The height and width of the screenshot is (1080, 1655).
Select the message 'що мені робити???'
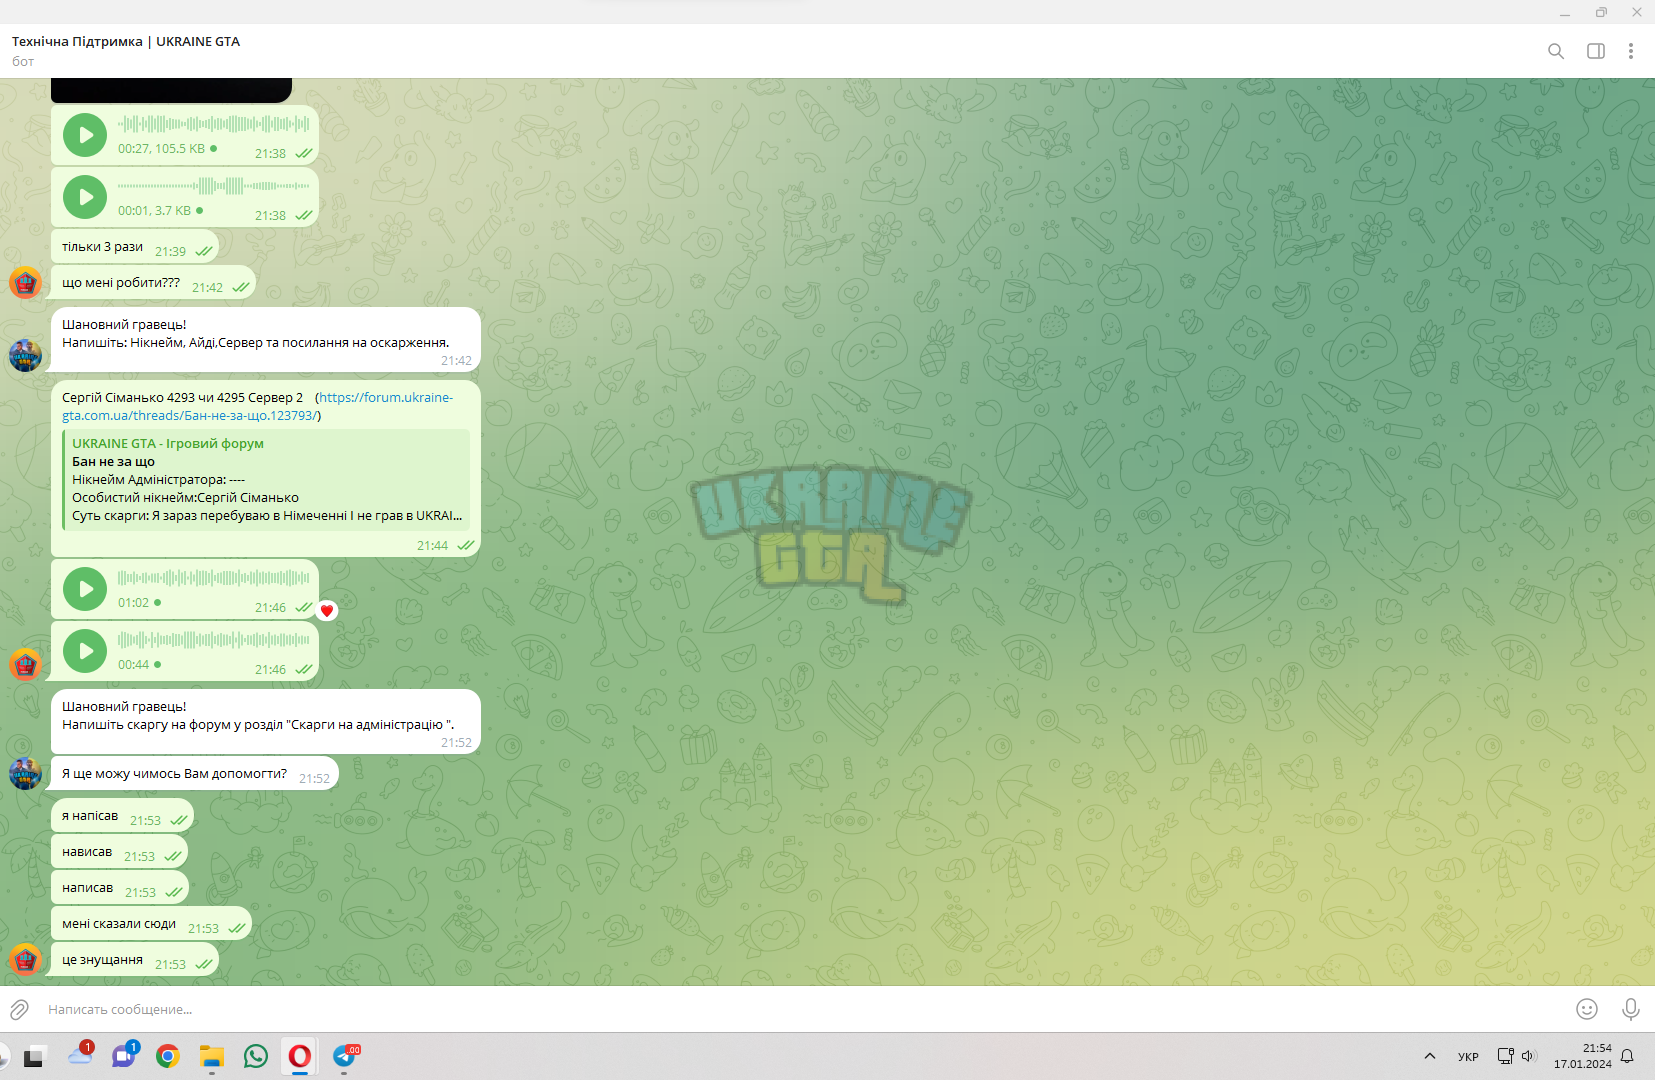[x=153, y=283]
